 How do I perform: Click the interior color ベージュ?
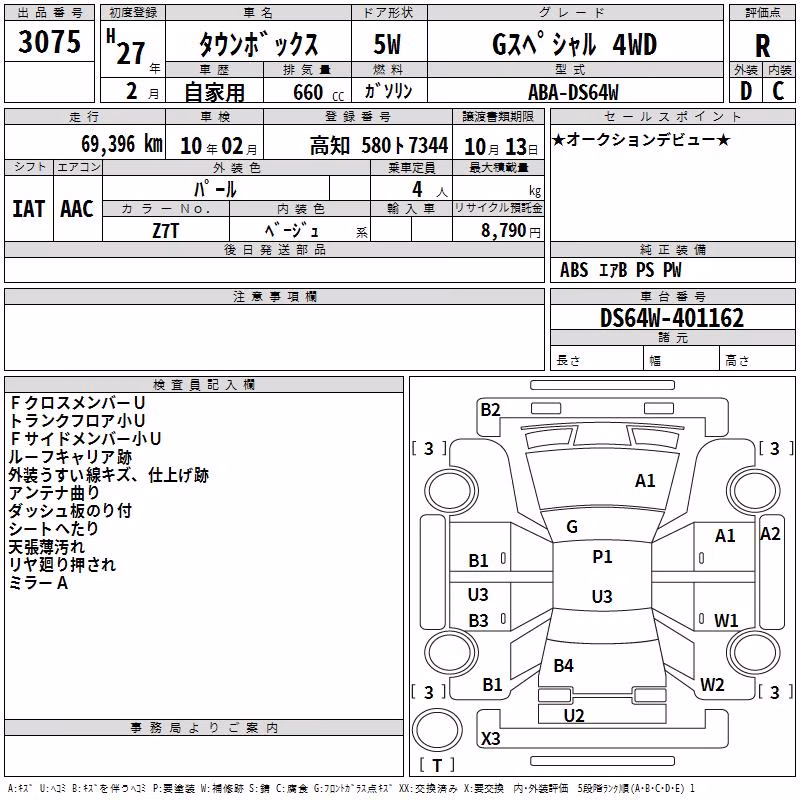(292, 231)
